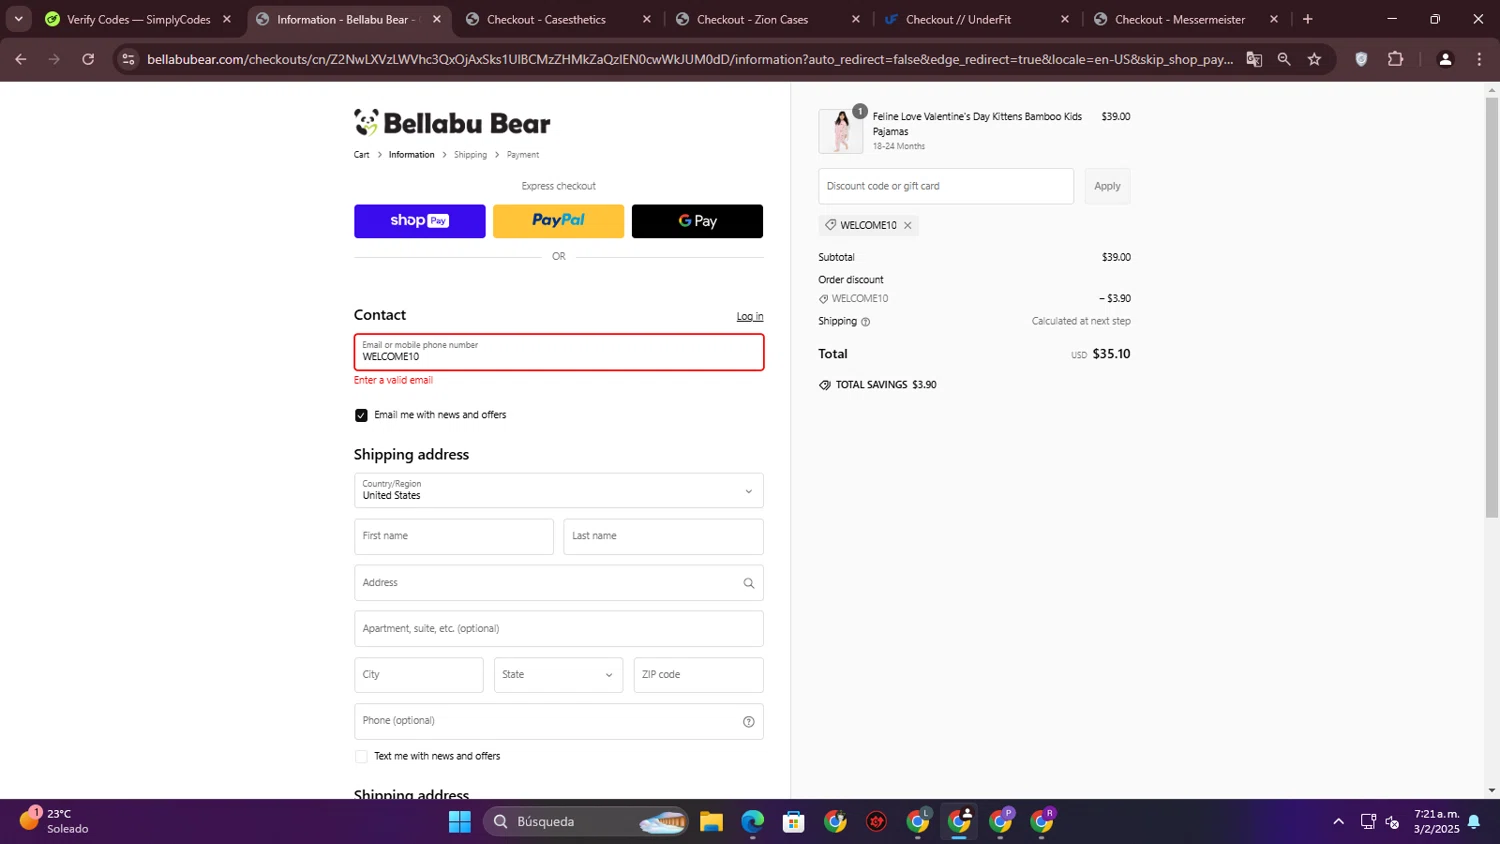The image size is (1500, 844).
Task: Open File Explorer from the taskbar
Action: point(711,822)
